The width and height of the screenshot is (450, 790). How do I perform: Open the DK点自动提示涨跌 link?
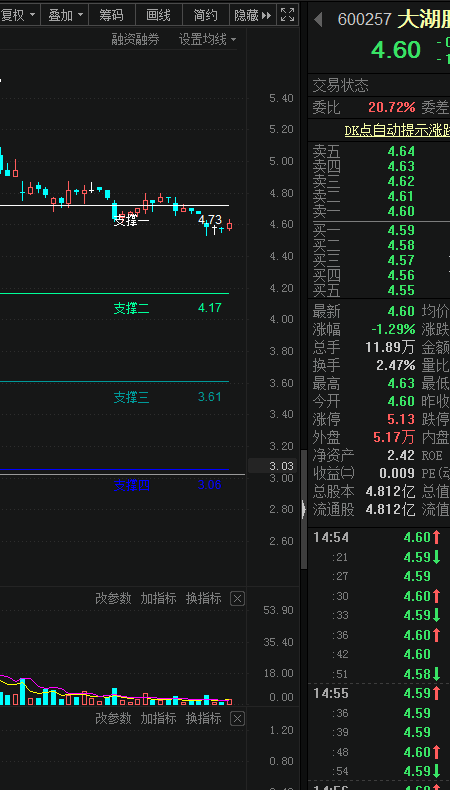397,130
